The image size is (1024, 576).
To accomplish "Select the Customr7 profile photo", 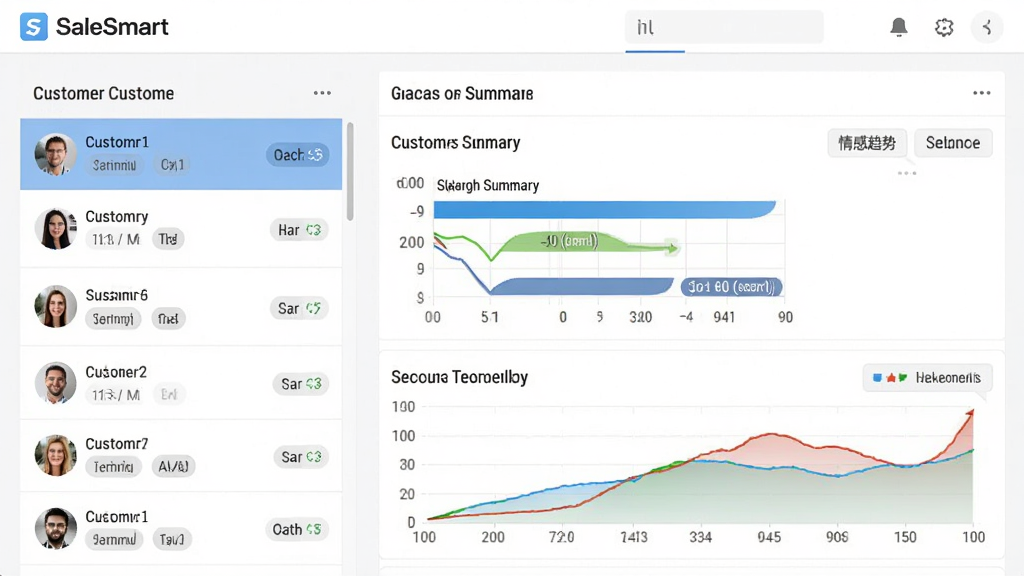I will pyautogui.click(x=56, y=455).
